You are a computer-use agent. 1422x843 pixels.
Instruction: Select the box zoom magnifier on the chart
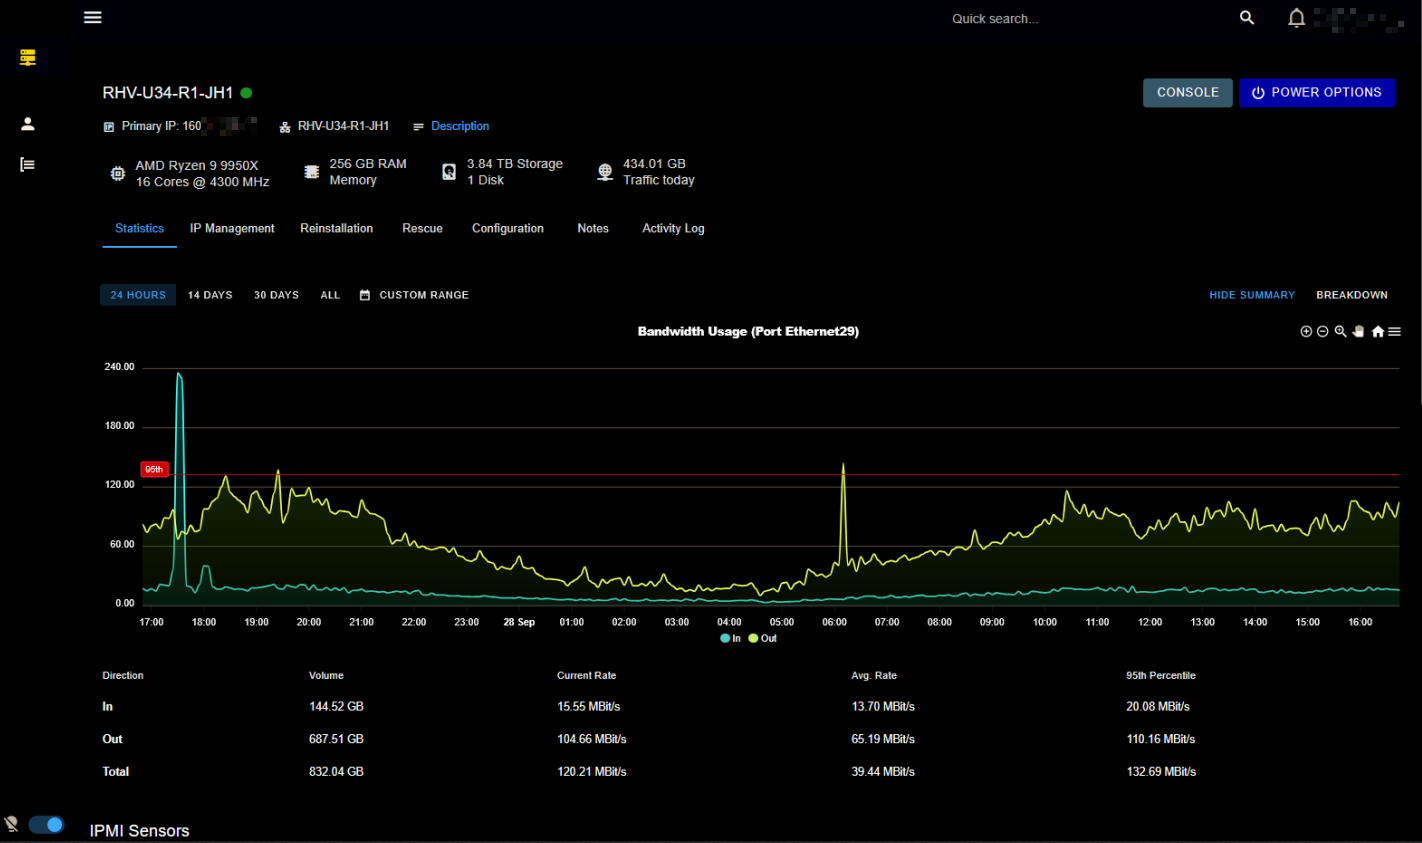(x=1340, y=331)
